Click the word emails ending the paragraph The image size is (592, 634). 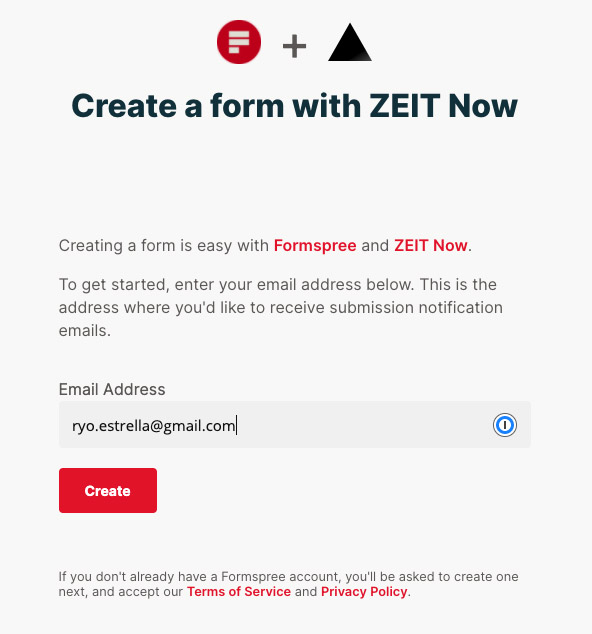pos(83,331)
